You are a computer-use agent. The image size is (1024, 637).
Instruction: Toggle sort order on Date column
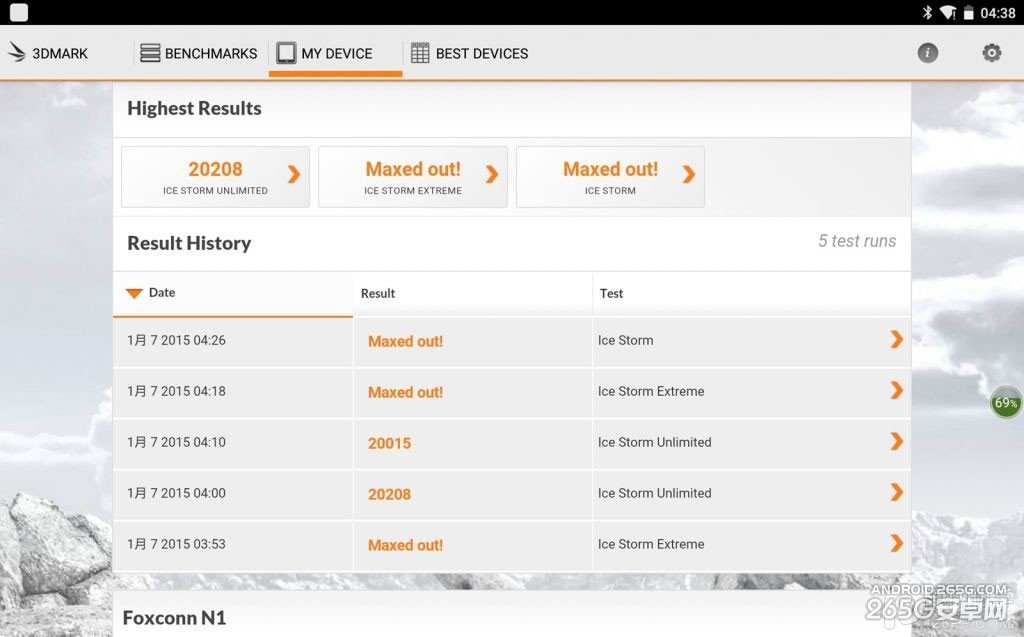(x=150, y=293)
